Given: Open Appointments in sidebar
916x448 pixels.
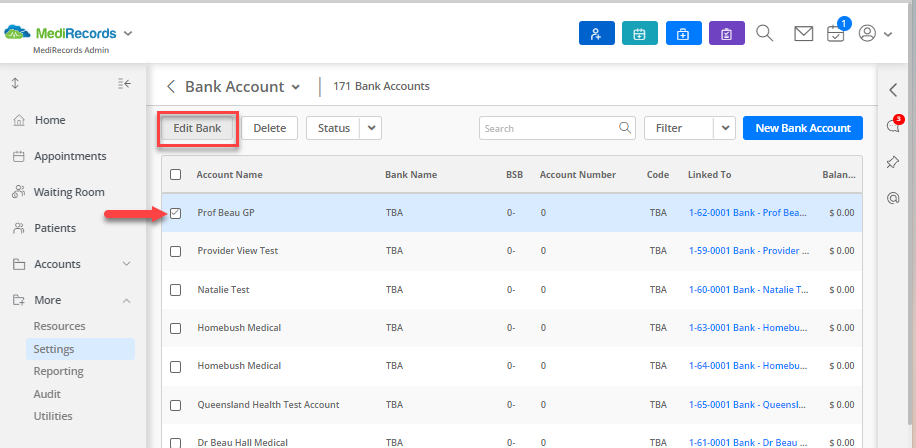Looking at the screenshot, I should pos(70,157).
